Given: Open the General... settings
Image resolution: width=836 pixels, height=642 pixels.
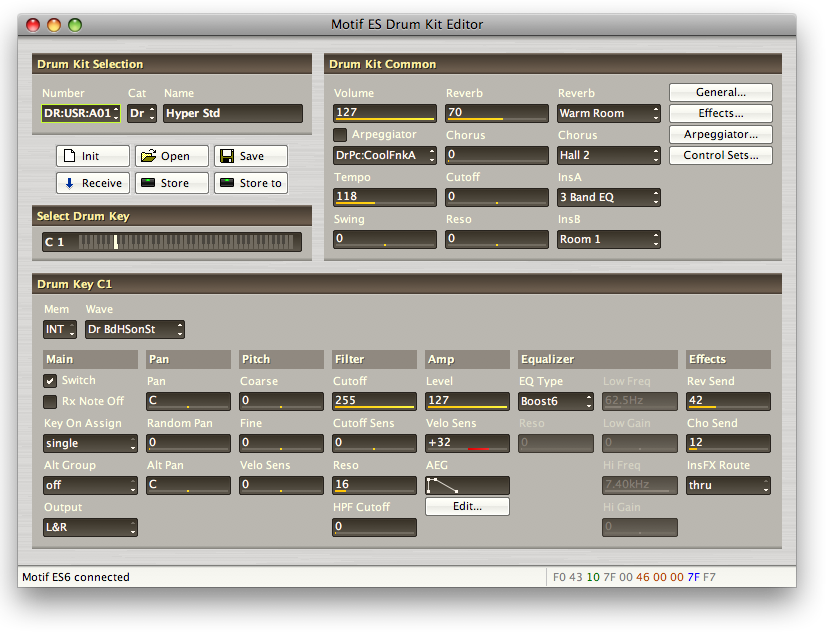Looking at the screenshot, I should (x=720, y=92).
